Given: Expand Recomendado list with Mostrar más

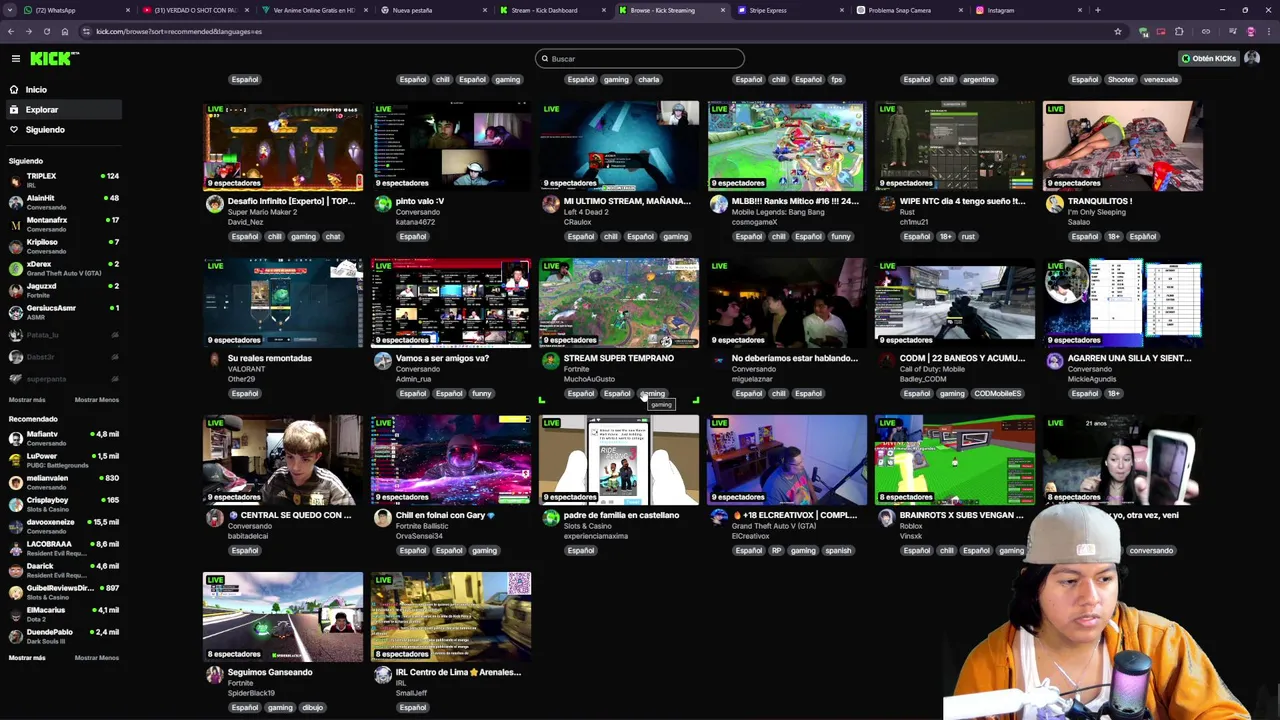Looking at the screenshot, I should click(27, 658).
